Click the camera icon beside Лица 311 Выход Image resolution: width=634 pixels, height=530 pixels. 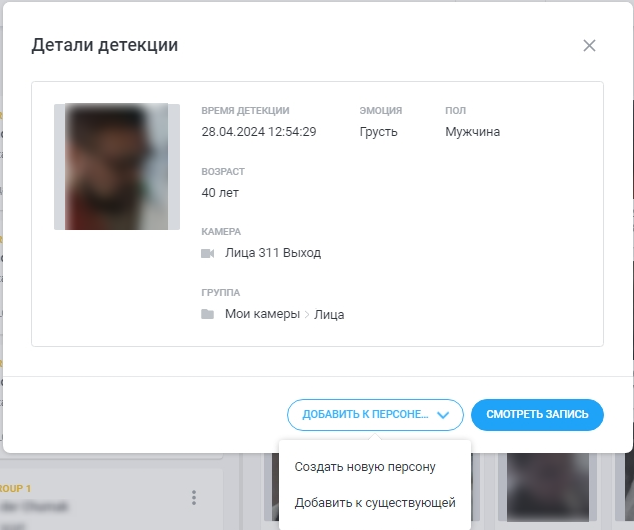pyautogui.click(x=207, y=253)
